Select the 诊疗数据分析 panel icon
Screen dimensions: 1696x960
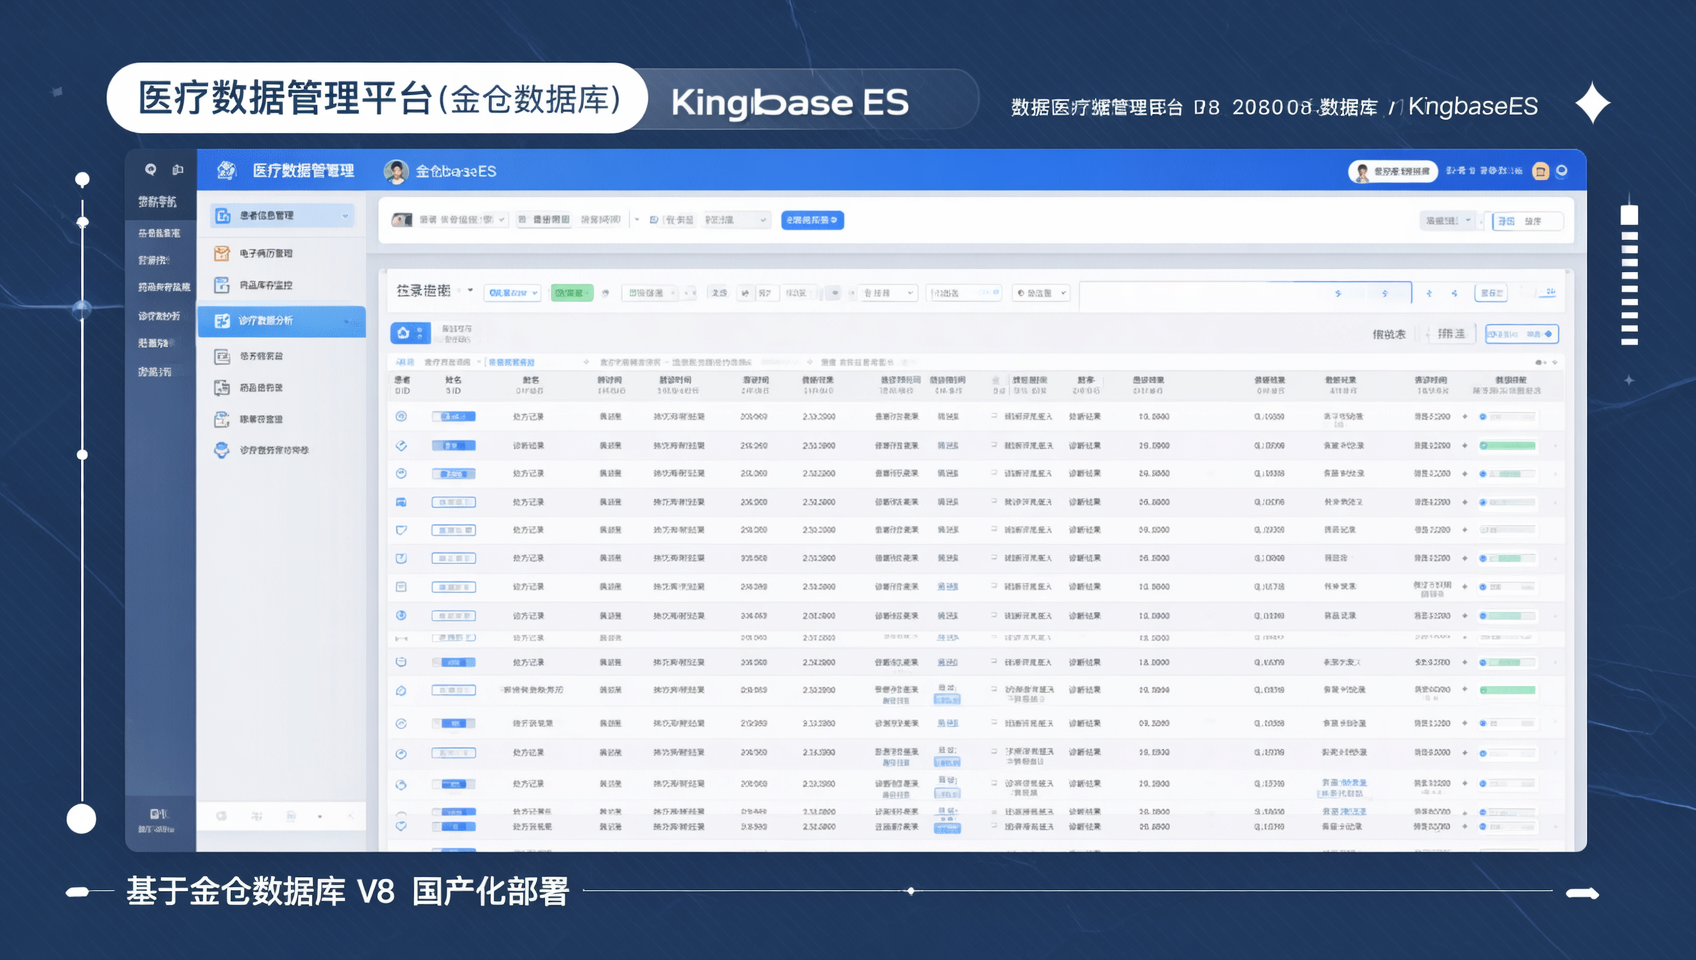[x=222, y=321]
